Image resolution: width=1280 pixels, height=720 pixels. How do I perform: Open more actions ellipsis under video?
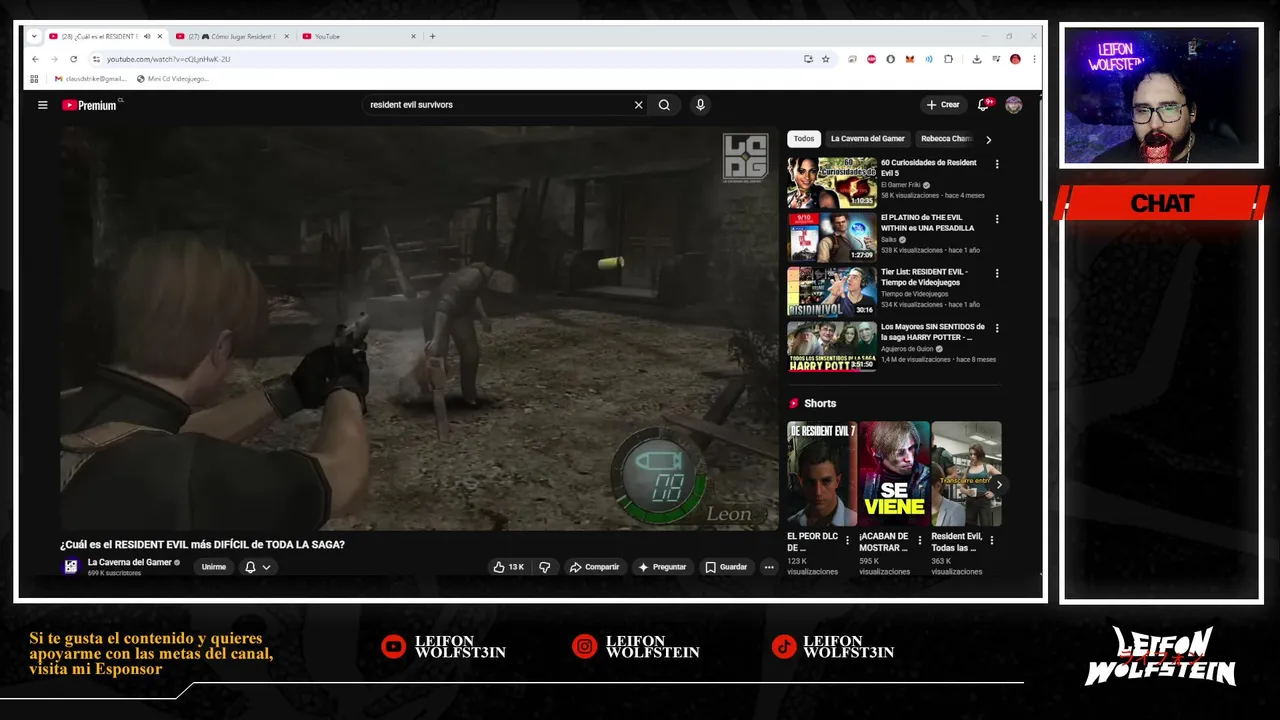tap(769, 567)
